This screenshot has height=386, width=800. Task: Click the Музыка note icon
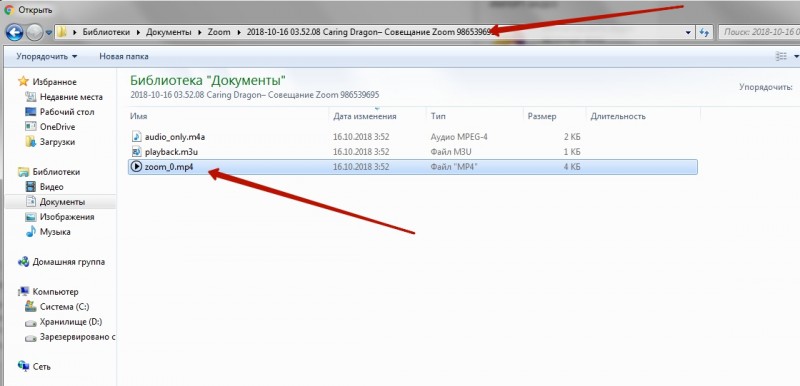click(31, 232)
